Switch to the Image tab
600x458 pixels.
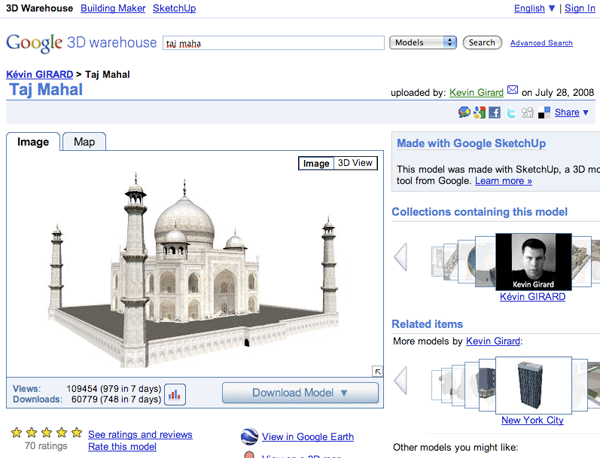(x=33, y=142)
